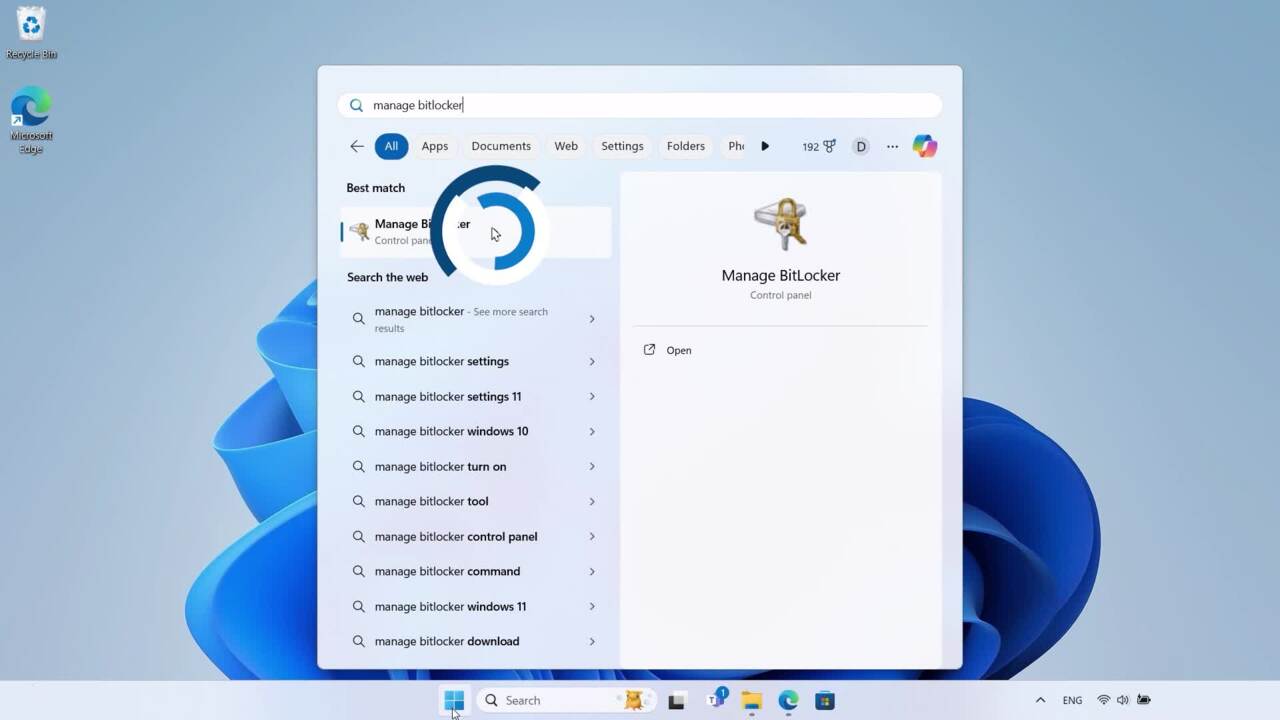Viewport: 1280px width, 720px height.
Task: Expand the 'manage bitlocker command' chevron
Action: click(x=592, y=571)
